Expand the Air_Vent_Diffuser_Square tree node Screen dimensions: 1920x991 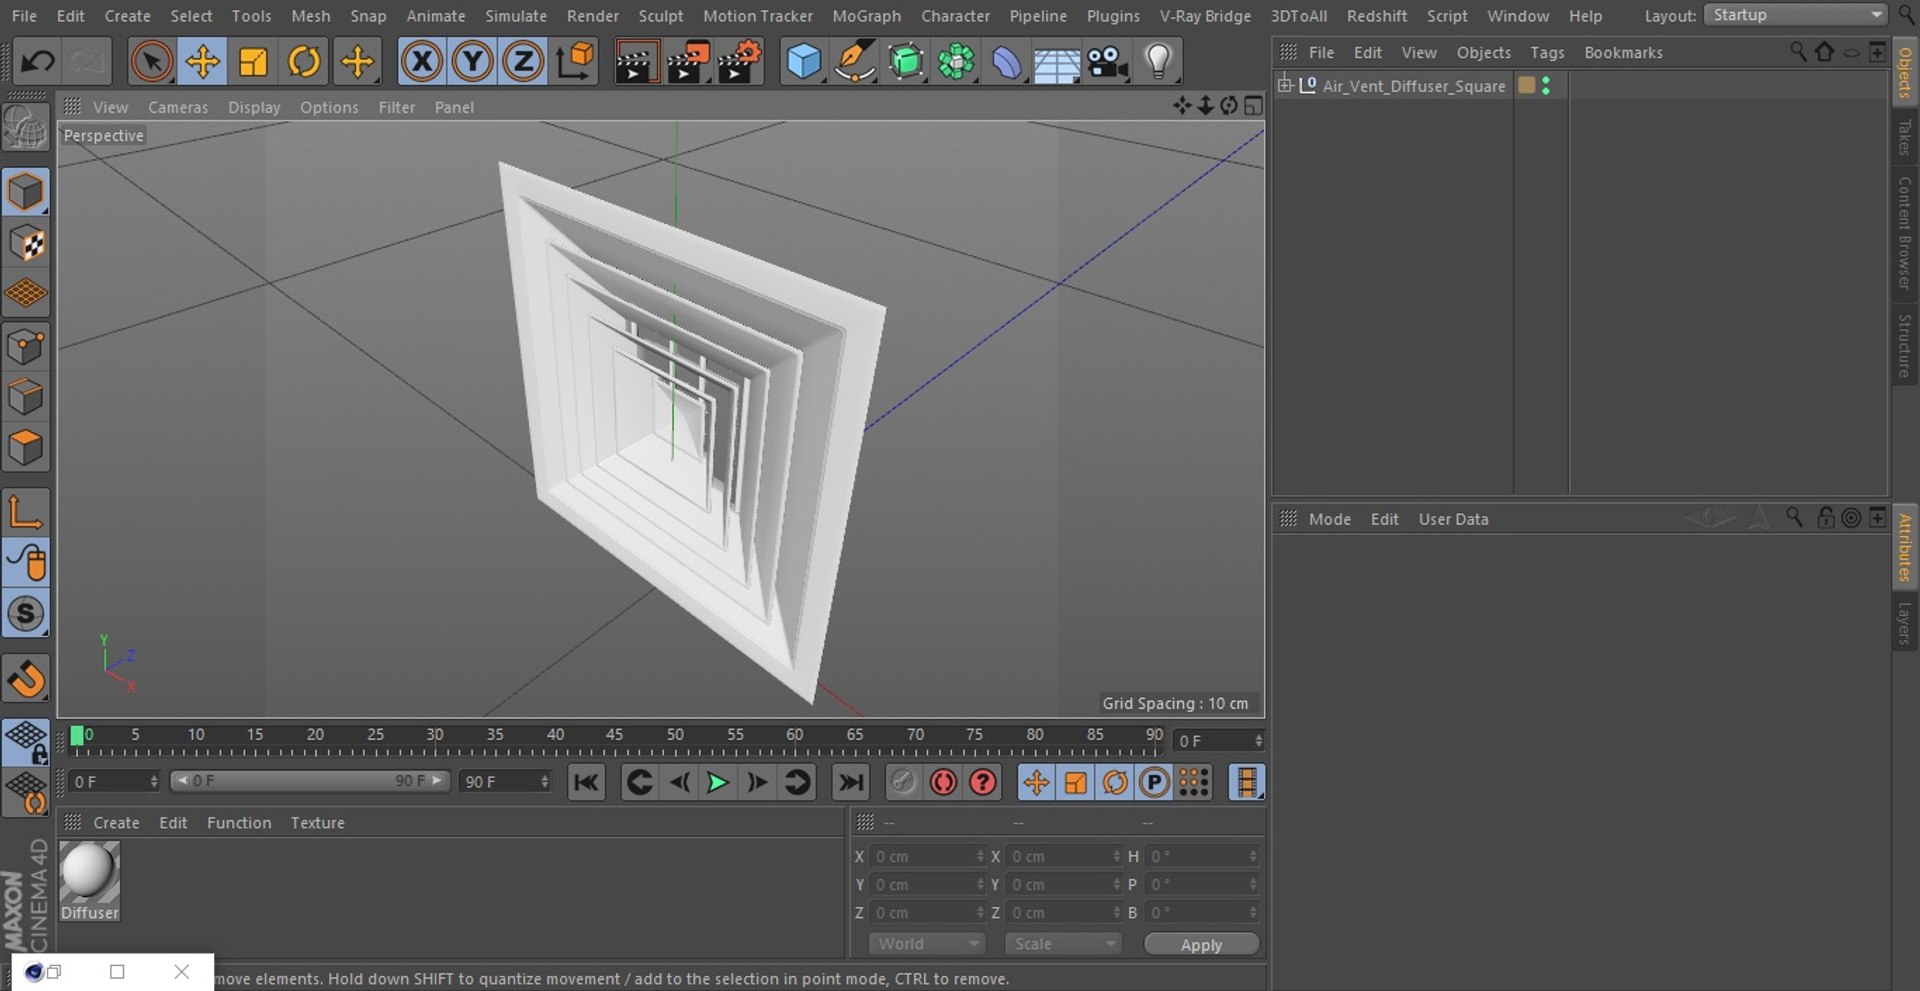1285,85
